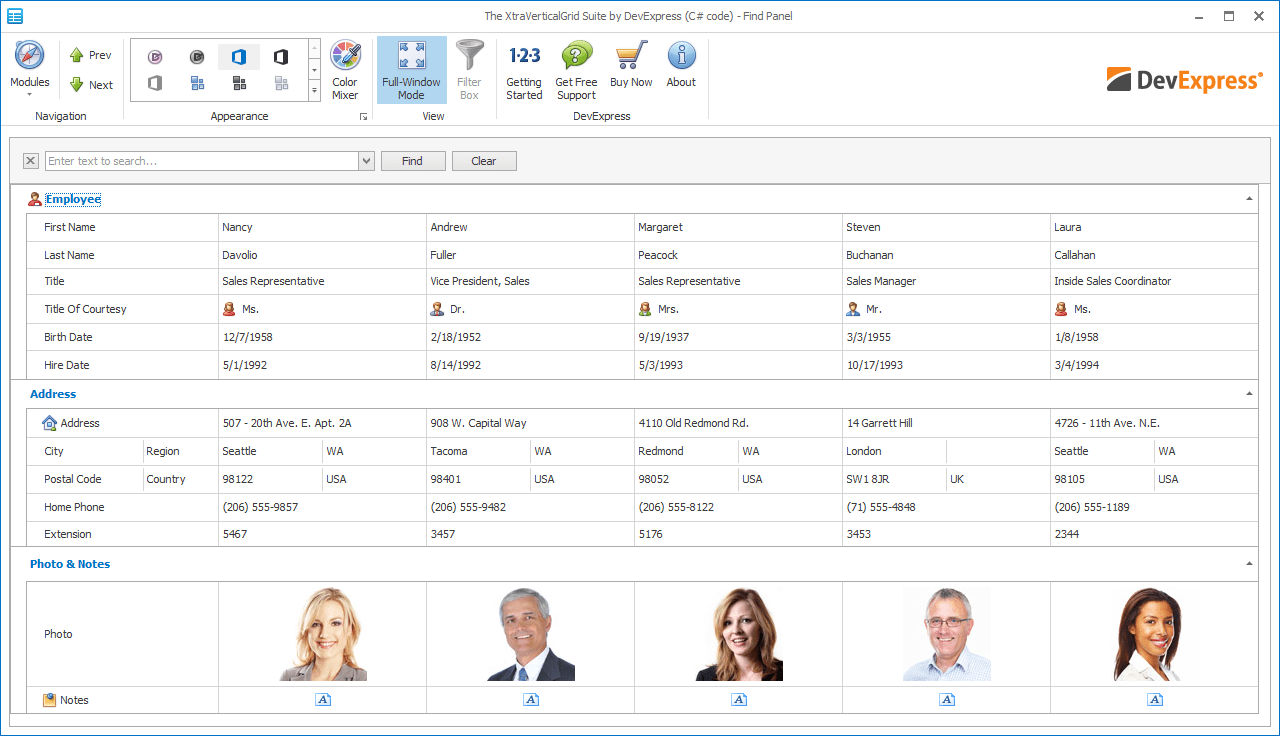Screen dimensions: 1280x736
Task: Select the 'Vice President, Sales' title cell
Action: [530, 281]
